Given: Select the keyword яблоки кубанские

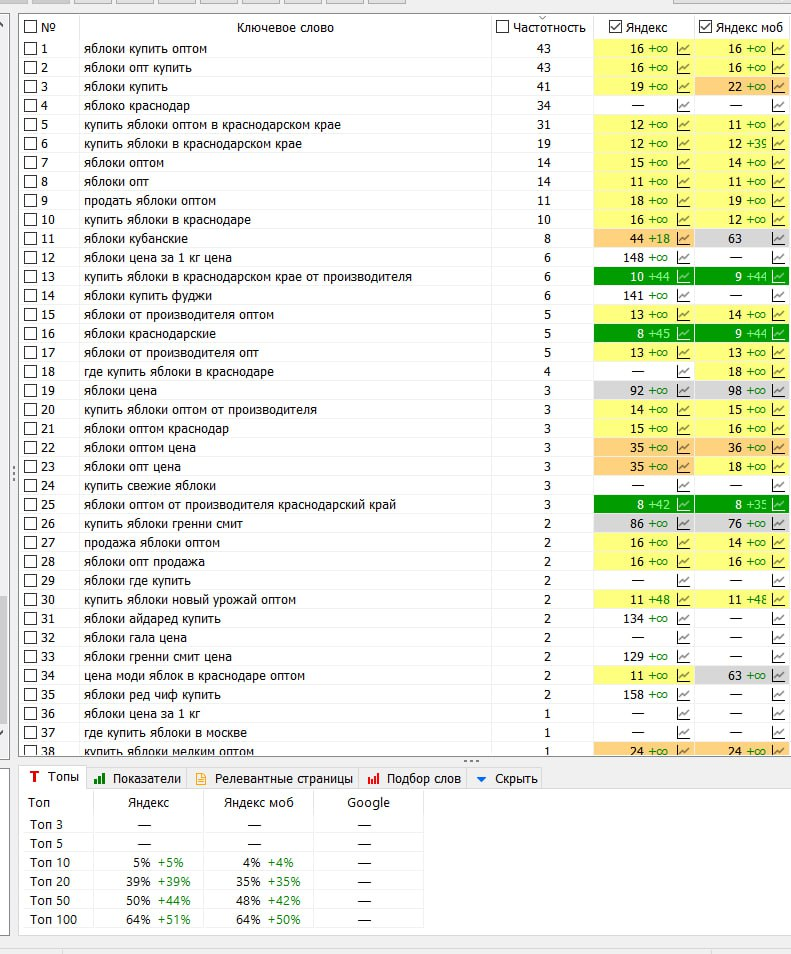Looking at the screenshot, I should click(x=136, y=239).
